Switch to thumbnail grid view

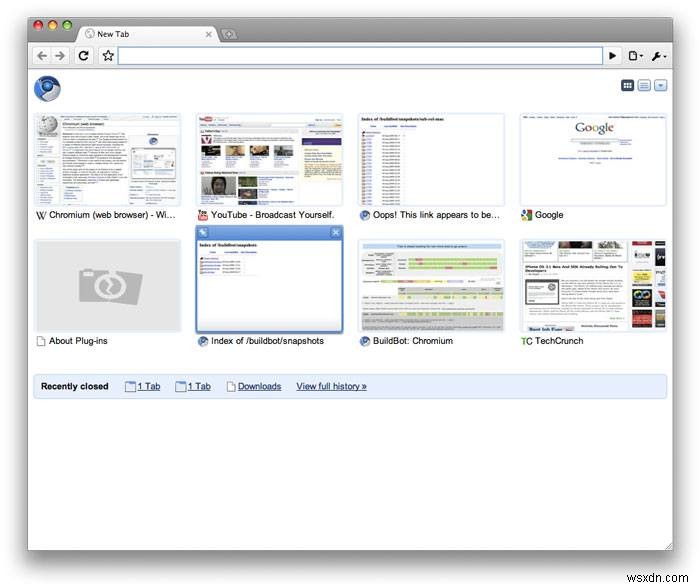[x=627, y=85]
